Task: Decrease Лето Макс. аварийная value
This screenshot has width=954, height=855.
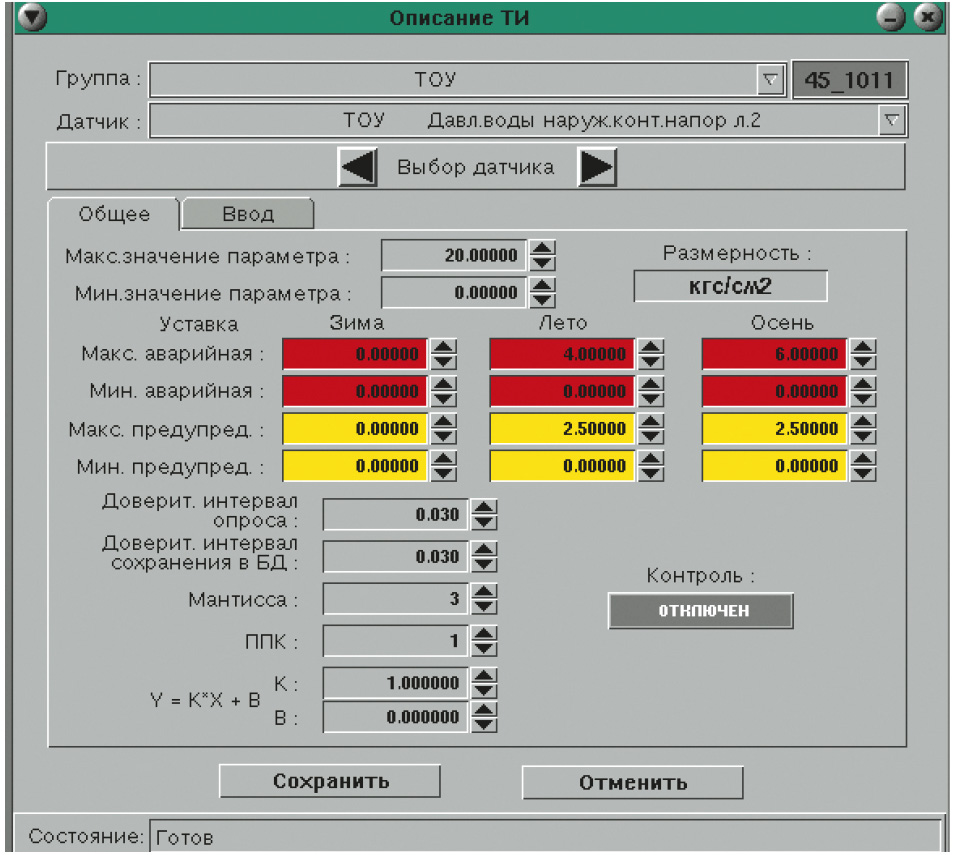Action: pos(651,362)
